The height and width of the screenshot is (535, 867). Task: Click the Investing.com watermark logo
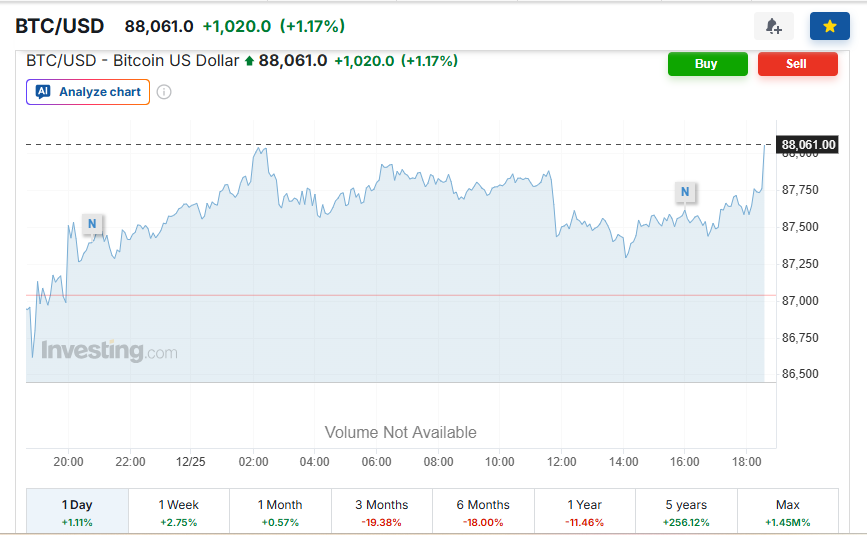click(x=109, y=351)
